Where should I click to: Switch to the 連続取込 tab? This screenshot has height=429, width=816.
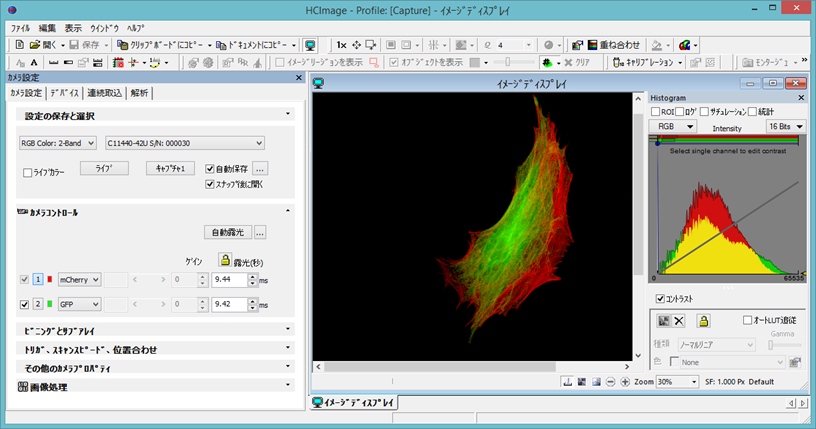pyautogui.click(x=104, y=93)
